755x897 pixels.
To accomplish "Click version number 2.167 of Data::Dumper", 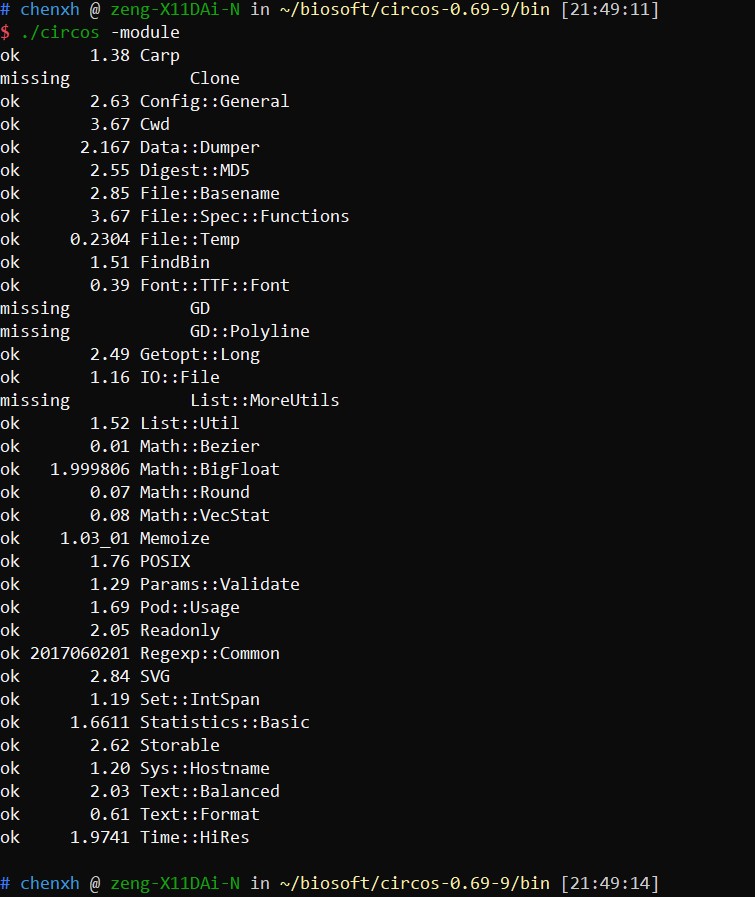I will 106,147.
